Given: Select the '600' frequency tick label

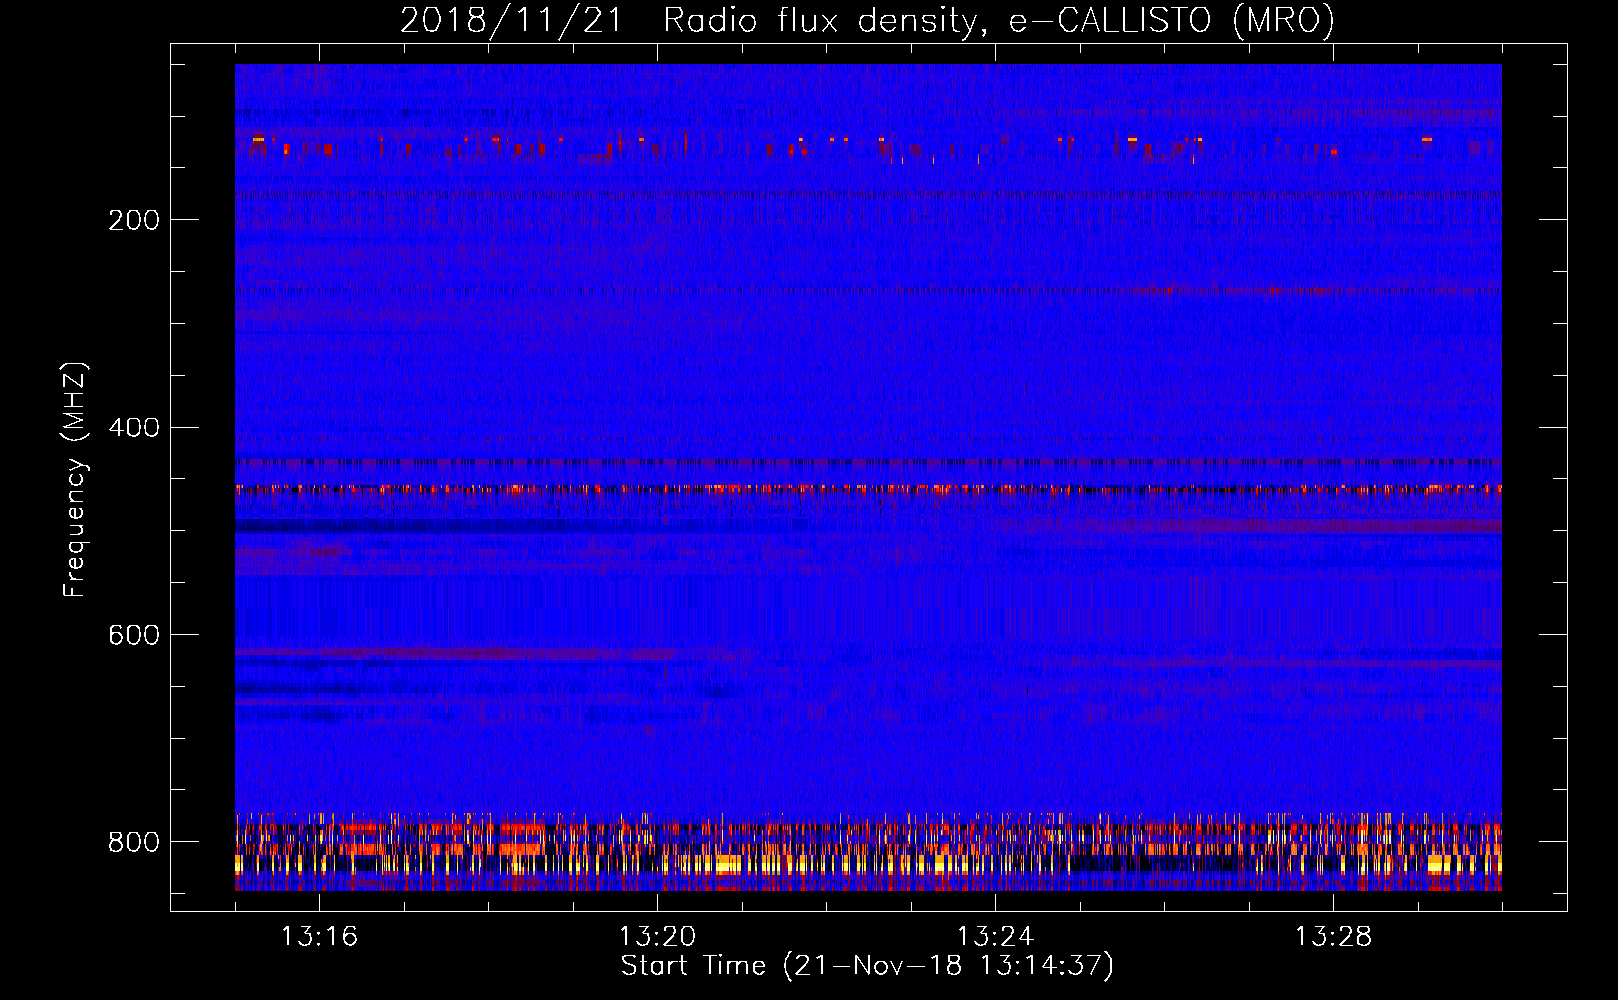Looking at the screenshot, I should point(134,636).
